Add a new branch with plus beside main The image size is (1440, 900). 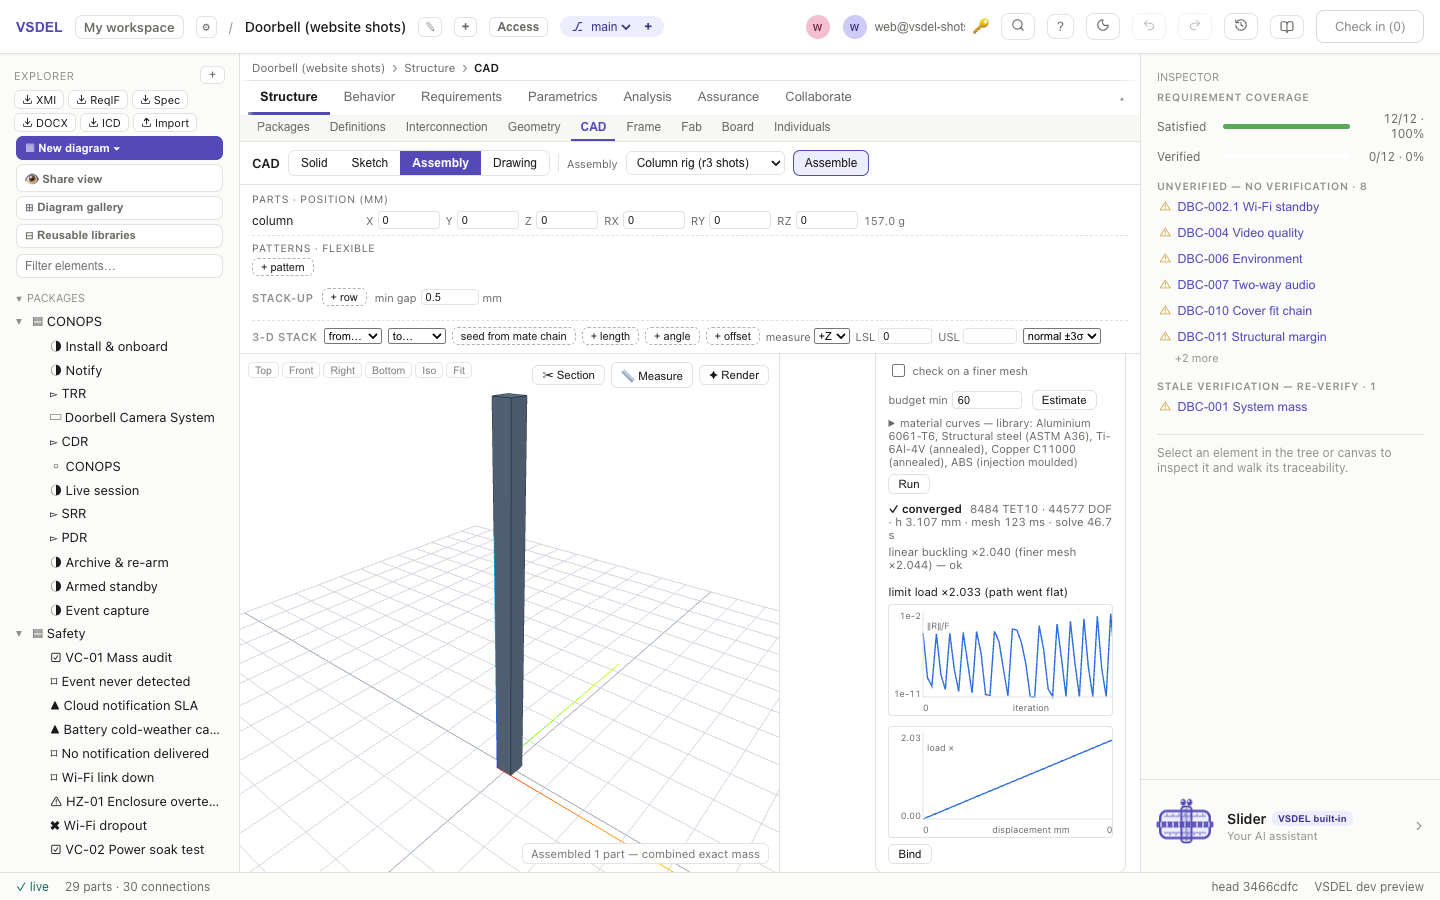[648, 27]
